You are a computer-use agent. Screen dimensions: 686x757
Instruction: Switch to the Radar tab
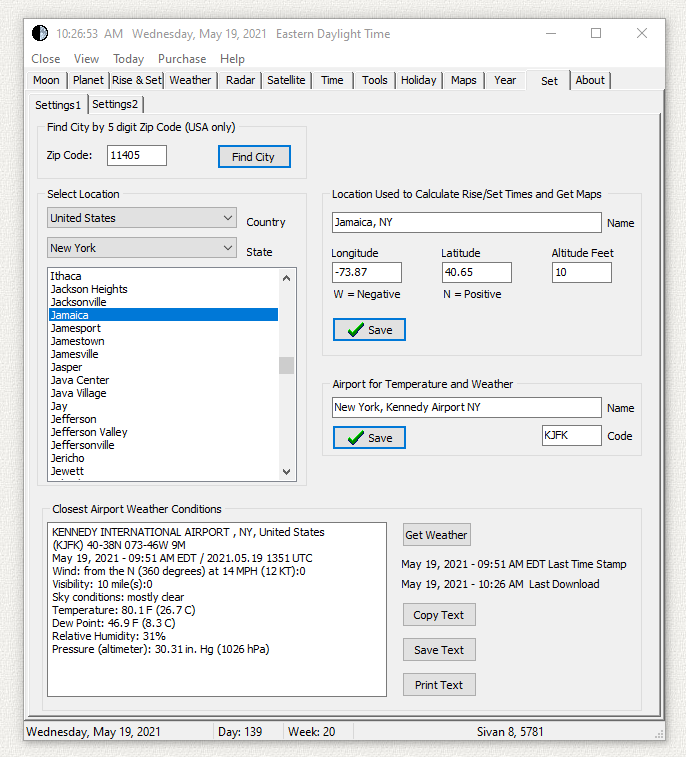(240, 80)
